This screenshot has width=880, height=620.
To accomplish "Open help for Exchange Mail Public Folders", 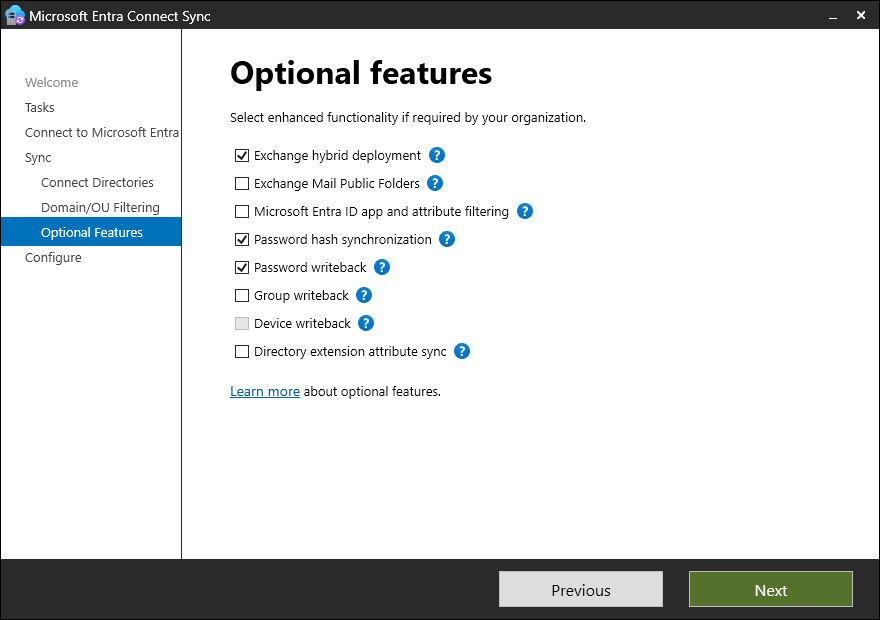I will point(435,184).
